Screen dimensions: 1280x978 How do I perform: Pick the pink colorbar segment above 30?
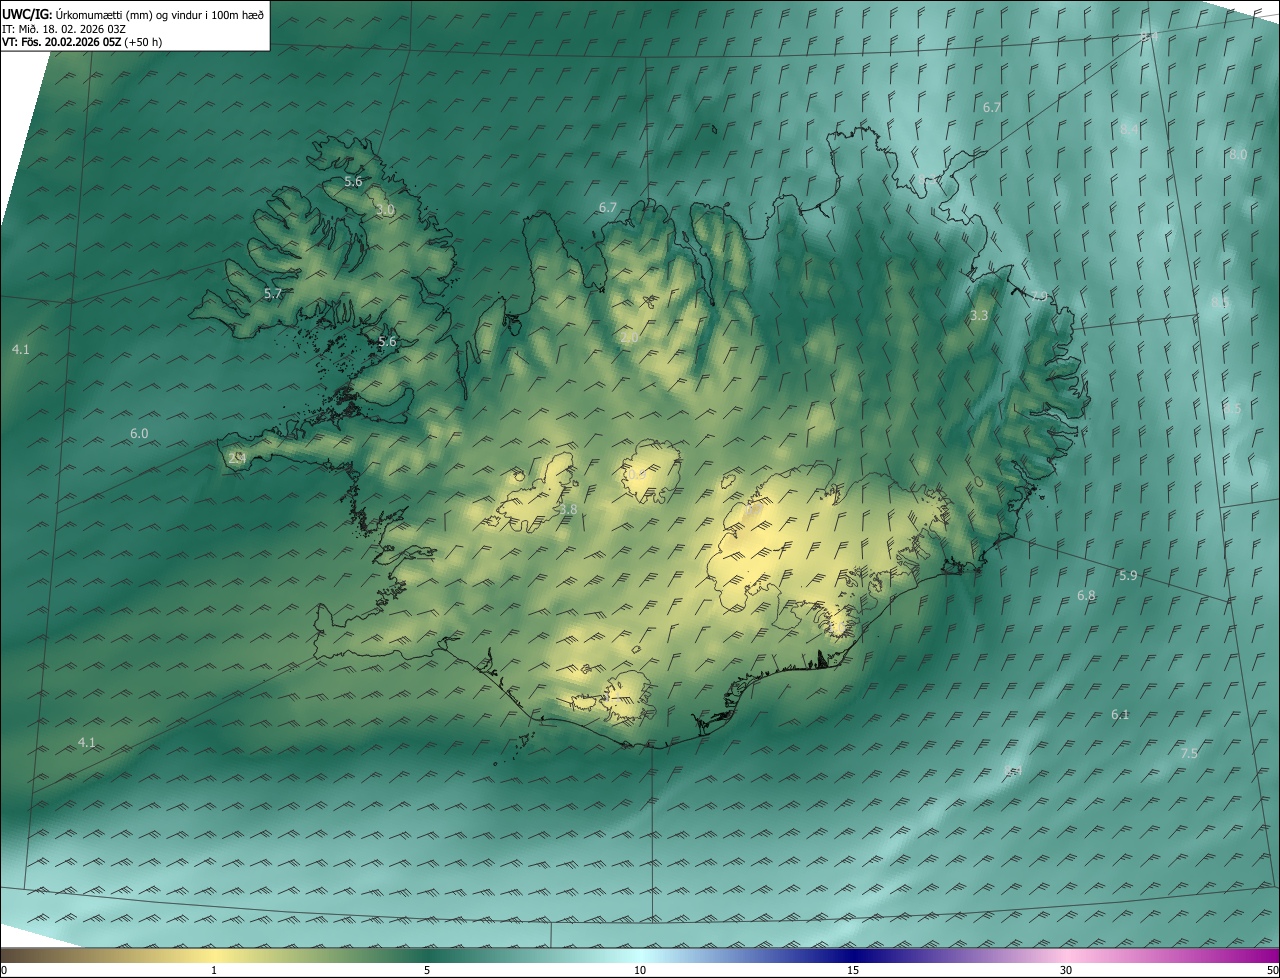(1066, 955)
